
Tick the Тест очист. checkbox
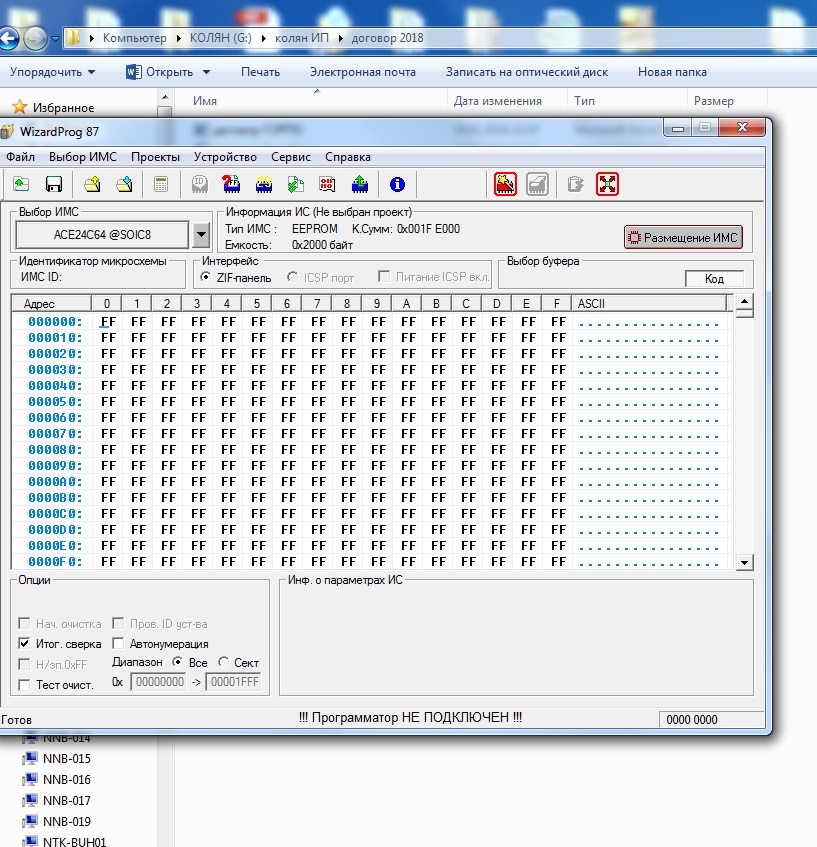point(25,685)
